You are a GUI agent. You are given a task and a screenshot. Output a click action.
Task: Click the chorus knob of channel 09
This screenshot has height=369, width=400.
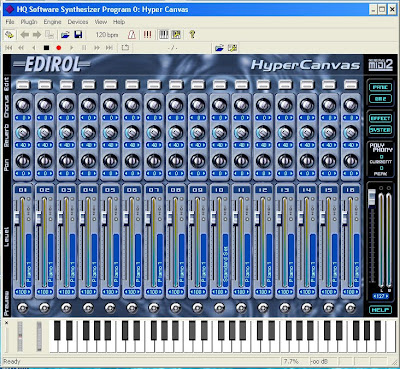point(198,105)
